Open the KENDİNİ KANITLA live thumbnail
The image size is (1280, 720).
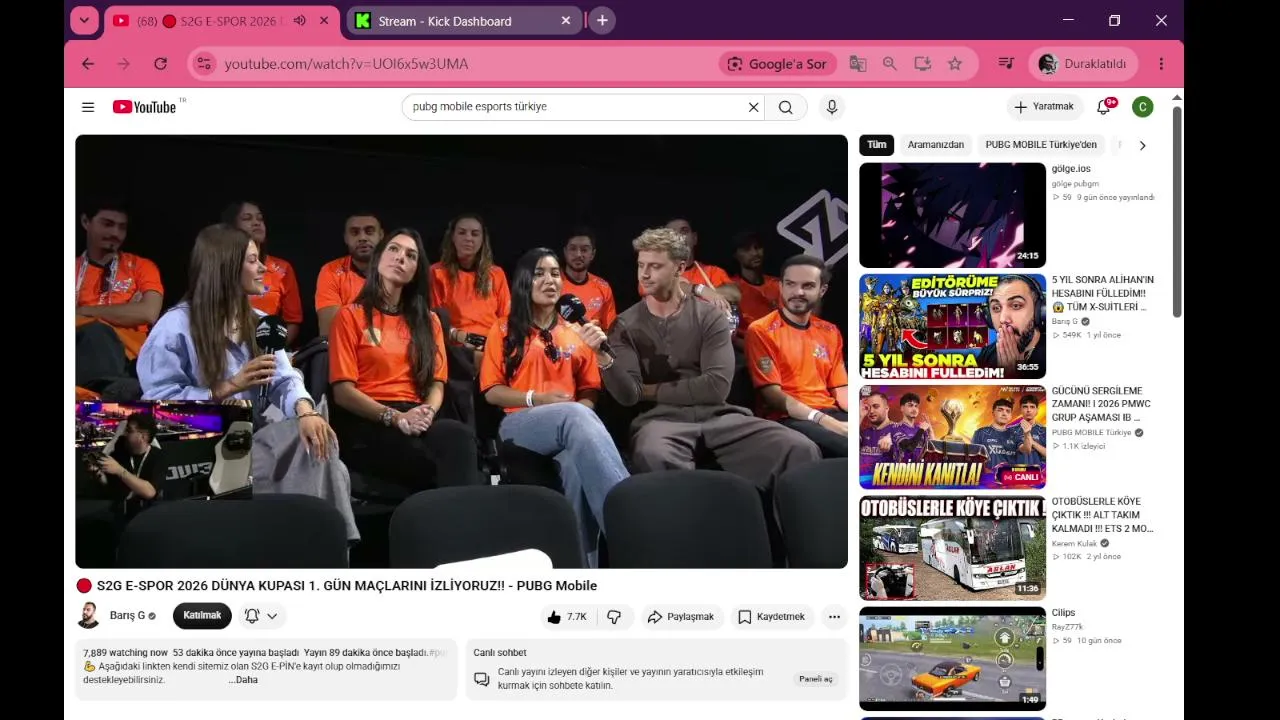pos(952,437)
